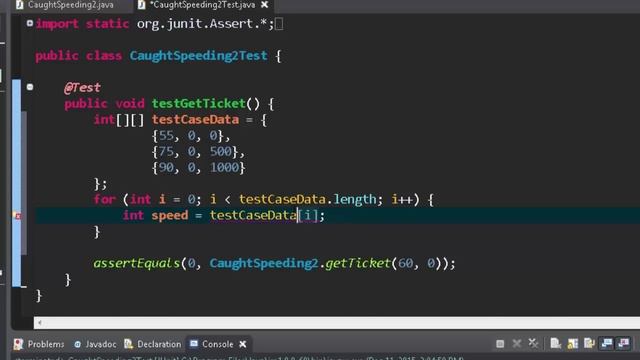The image size is (640, 360).
Task: Click the Problems tab icon
Action: 18,344
